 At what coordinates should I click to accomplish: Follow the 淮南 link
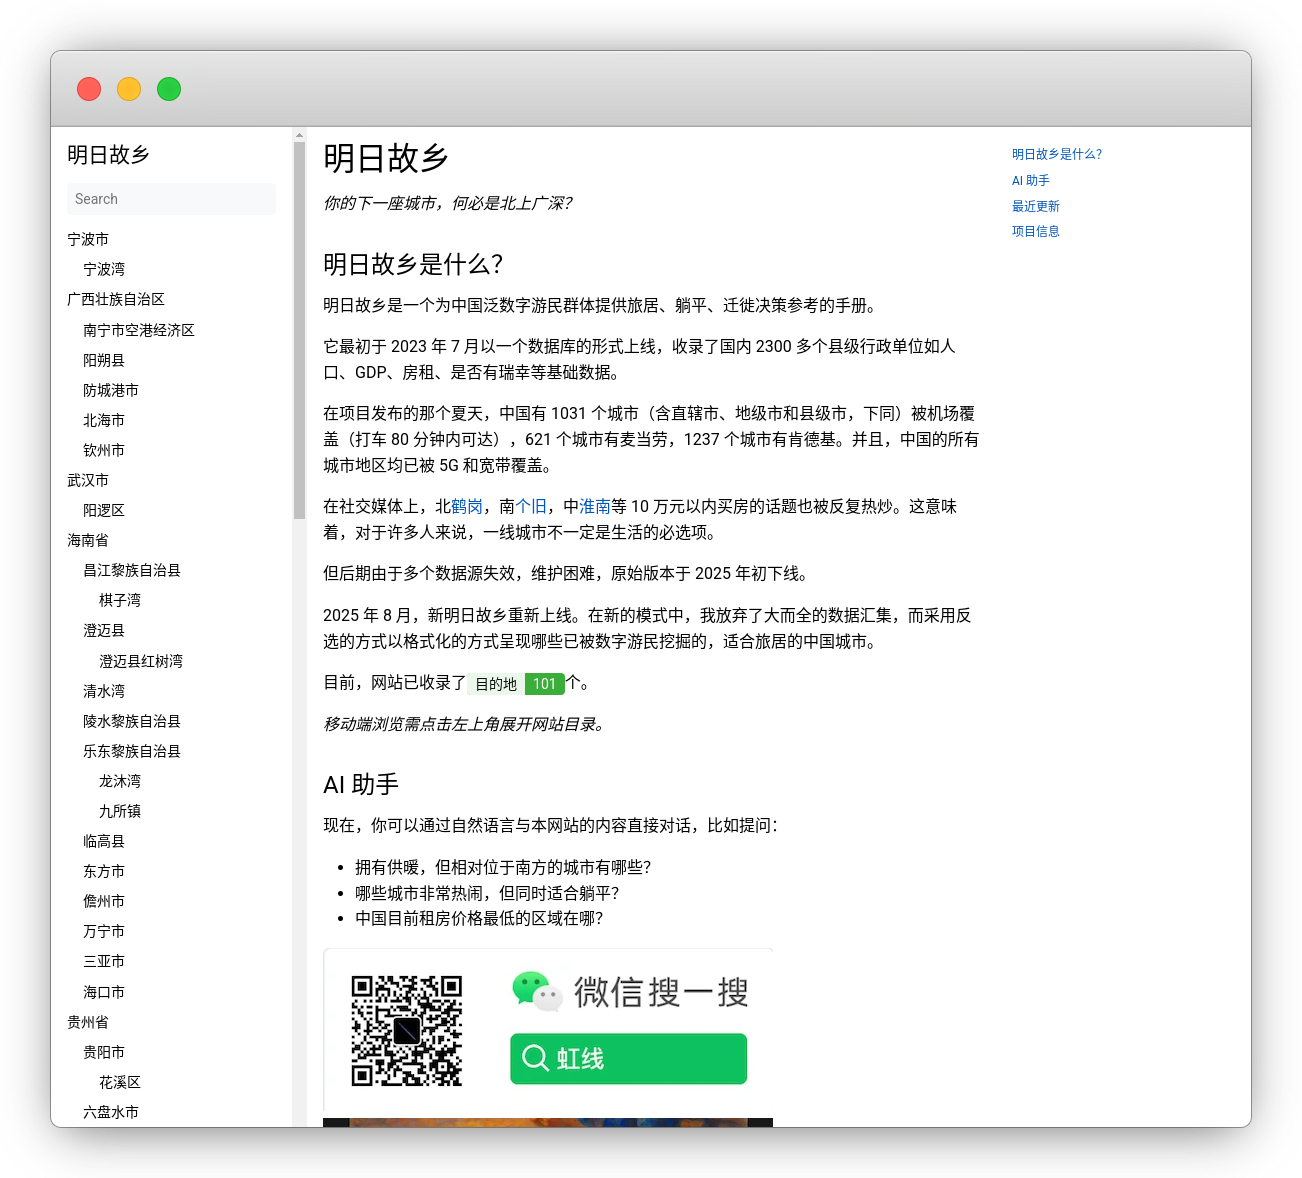pos(595,507)
